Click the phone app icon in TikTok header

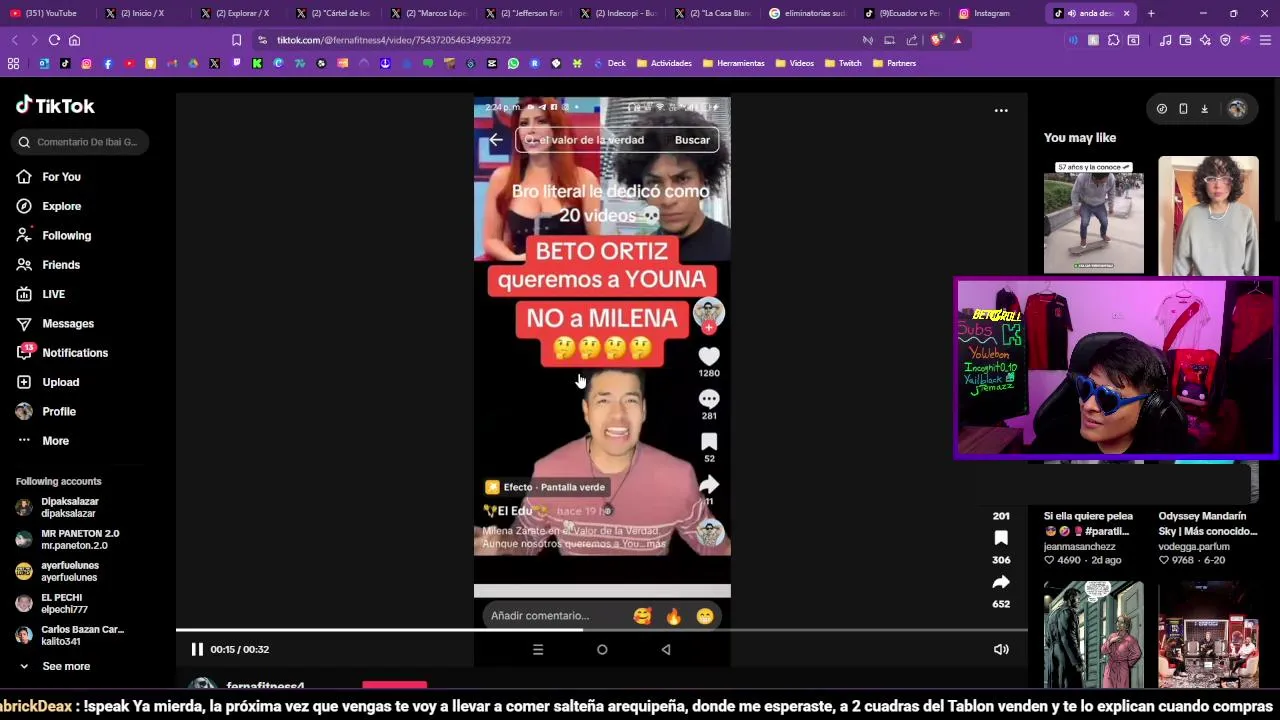tap(1183, 109)
